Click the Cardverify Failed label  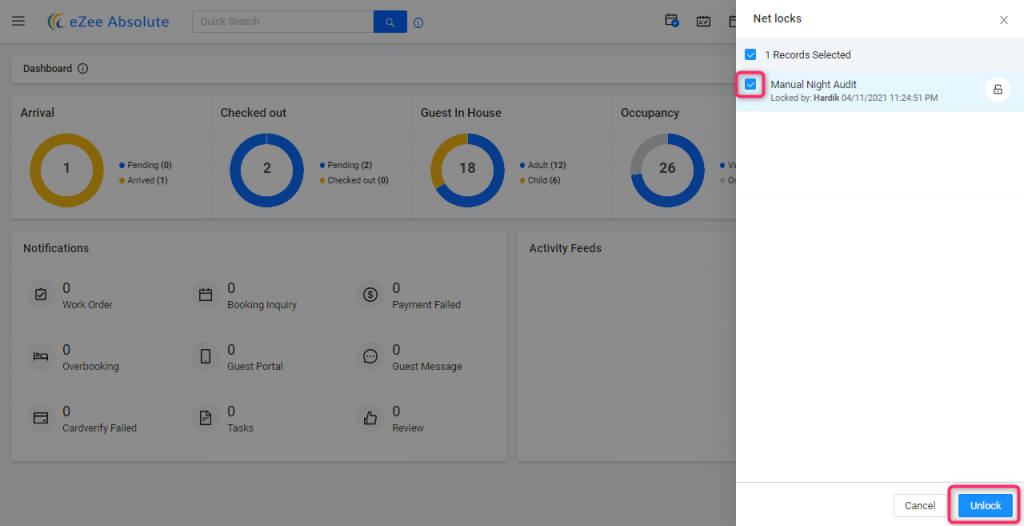[x=99, y=428]
